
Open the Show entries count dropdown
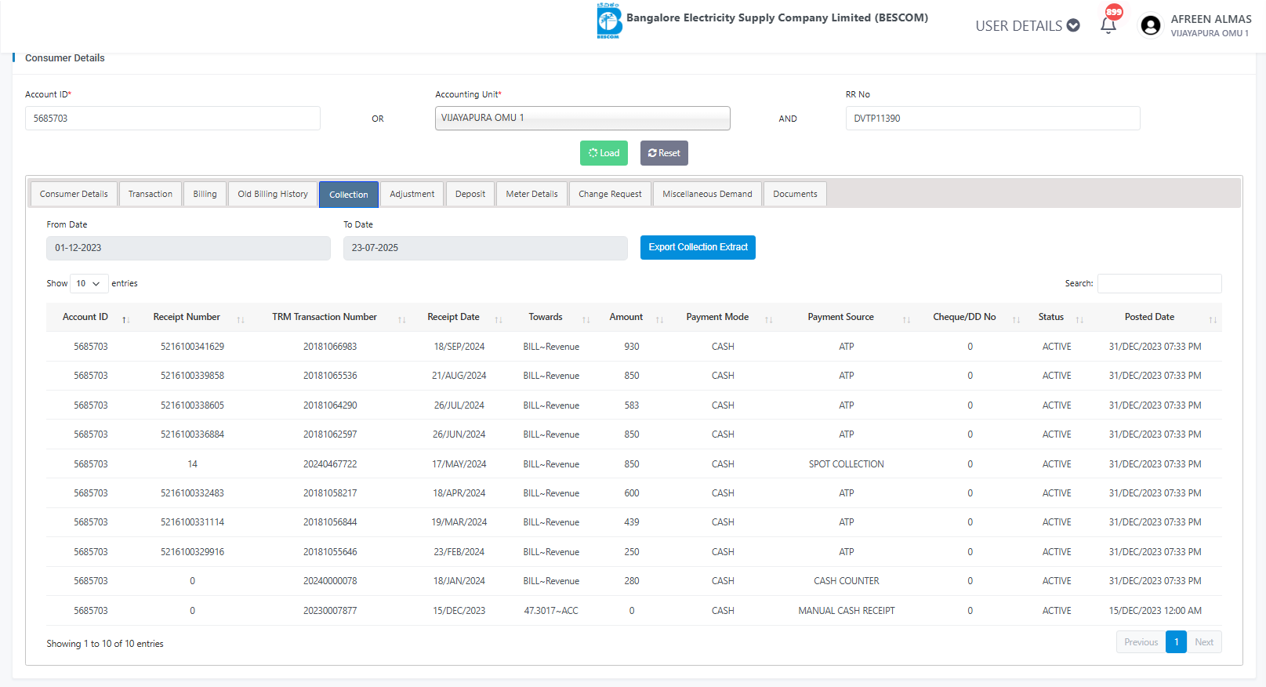90,284
